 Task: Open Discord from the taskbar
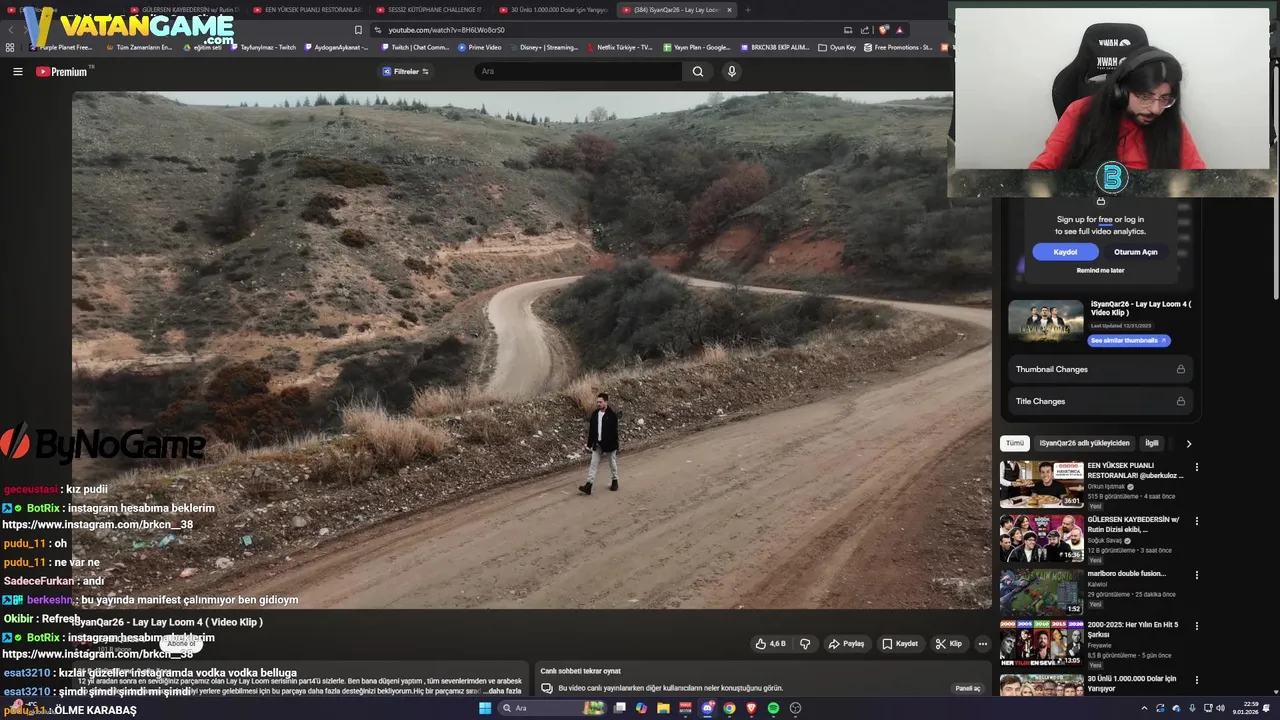click(x=707, y=708)
